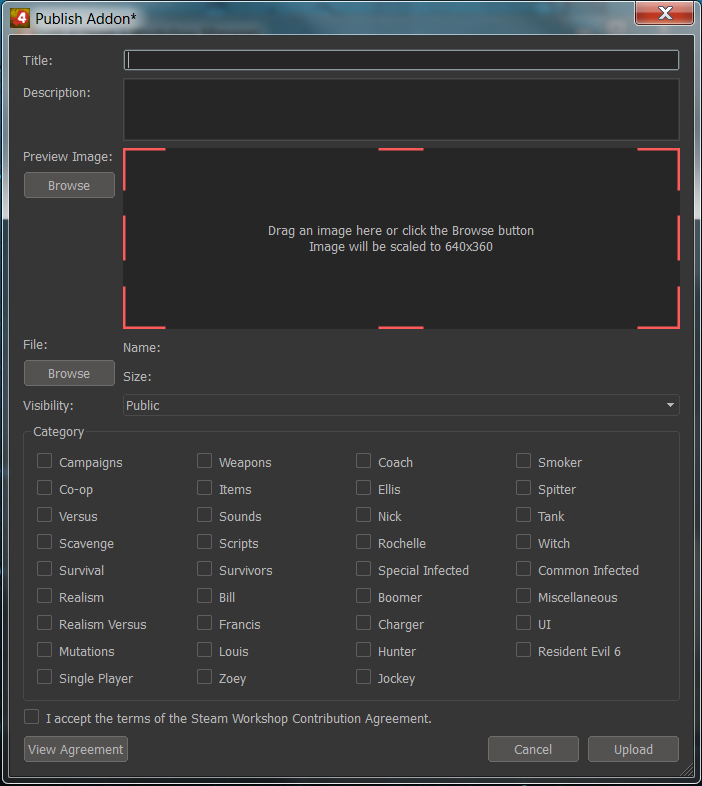
Task: Tick the Tank checkbox
Action: [x=523, y=515]
